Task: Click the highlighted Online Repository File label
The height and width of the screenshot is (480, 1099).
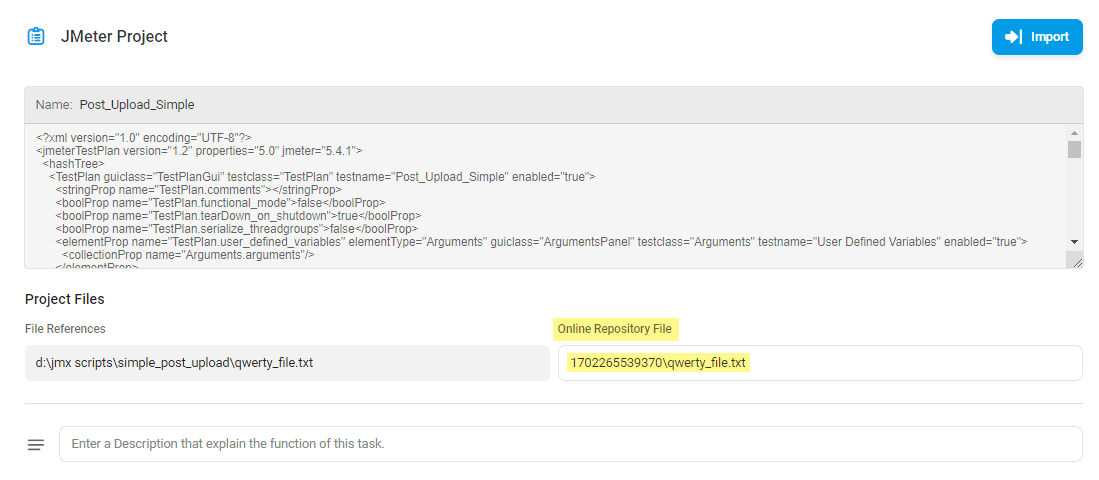Action: tap(614, 329)
